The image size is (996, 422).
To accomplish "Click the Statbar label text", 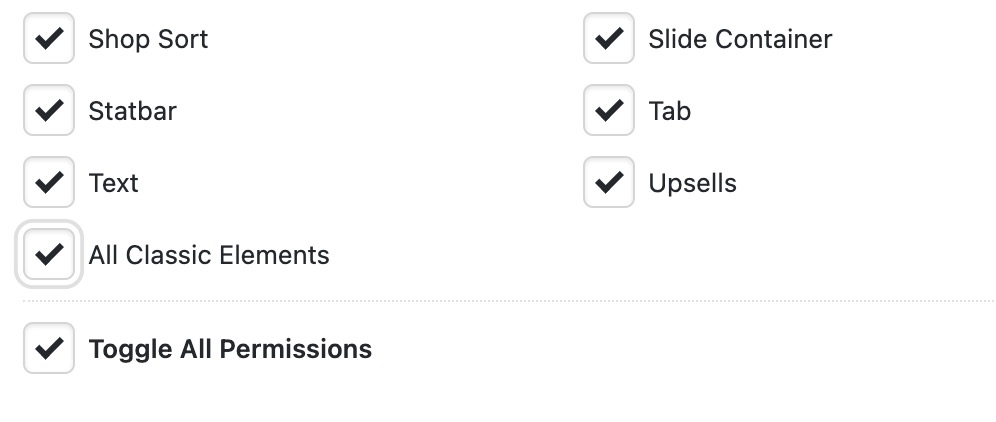I will (x=132, y=112).
